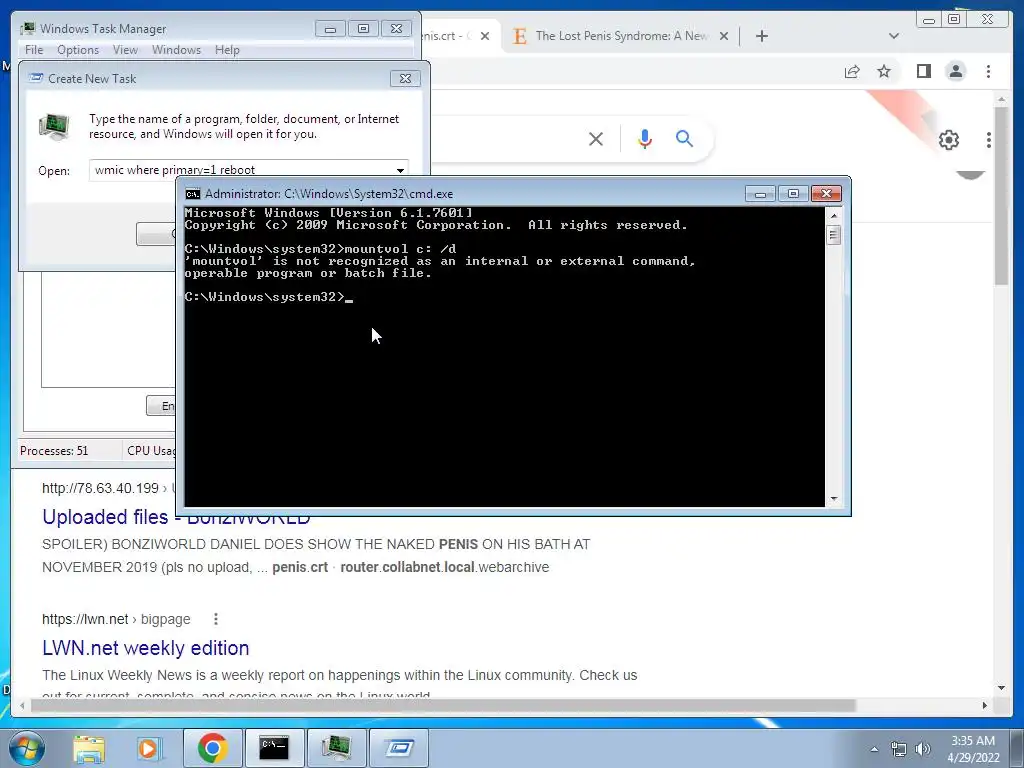The height and width of the screenshot is (768, 1024).
Task: Click Chrome horizontal scrollbar left arrow
Action: click(22, 705)
